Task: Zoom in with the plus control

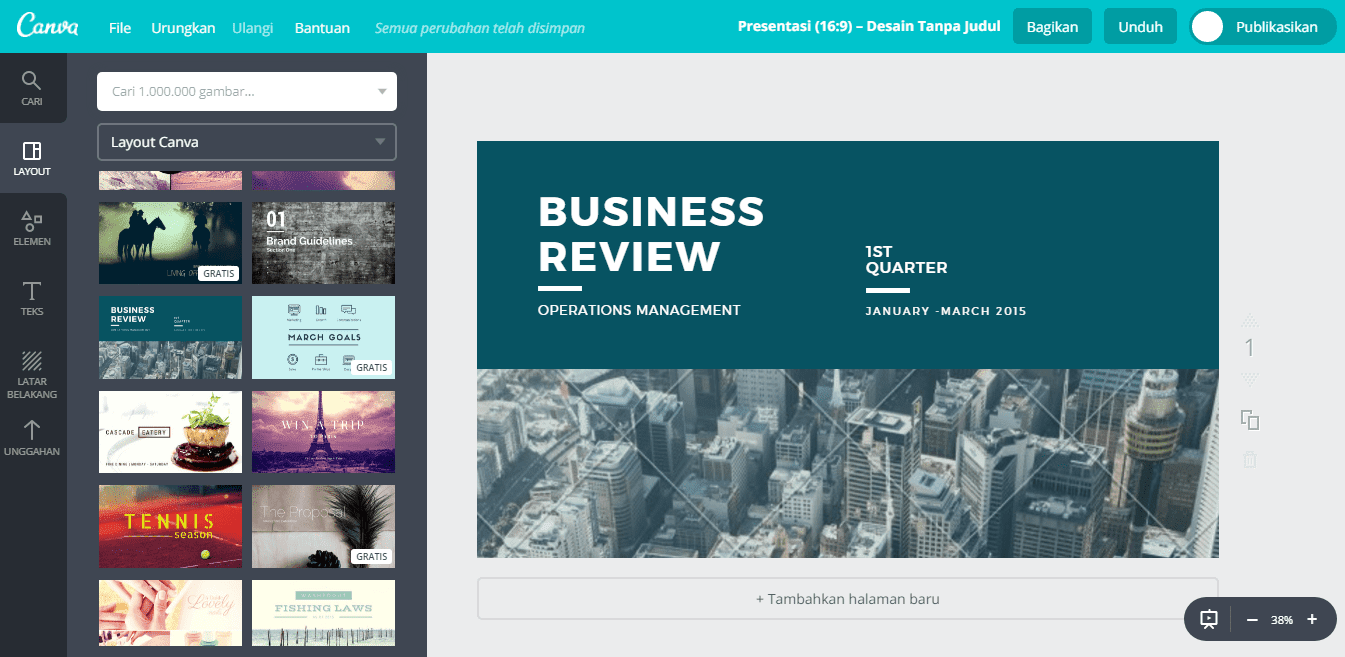Action: coord(1313,619)
